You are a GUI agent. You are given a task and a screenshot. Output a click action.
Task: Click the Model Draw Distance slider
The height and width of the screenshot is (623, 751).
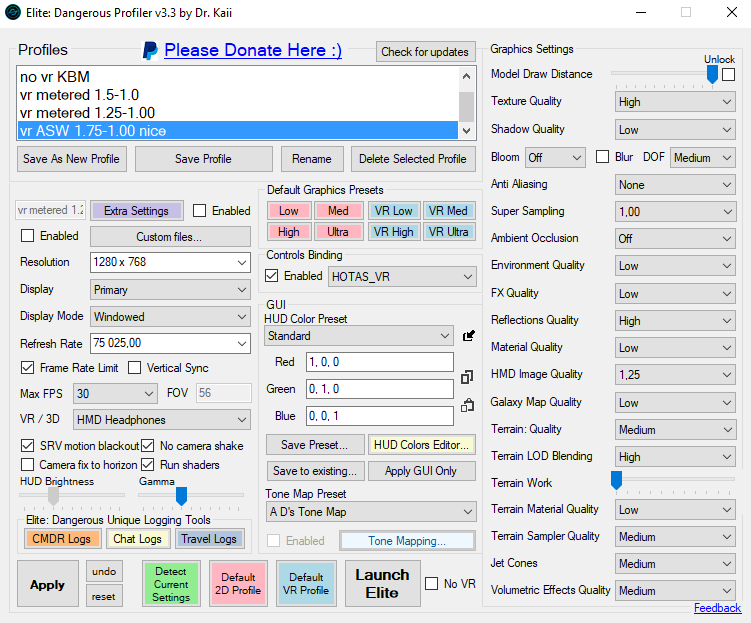tap(712, 74)
